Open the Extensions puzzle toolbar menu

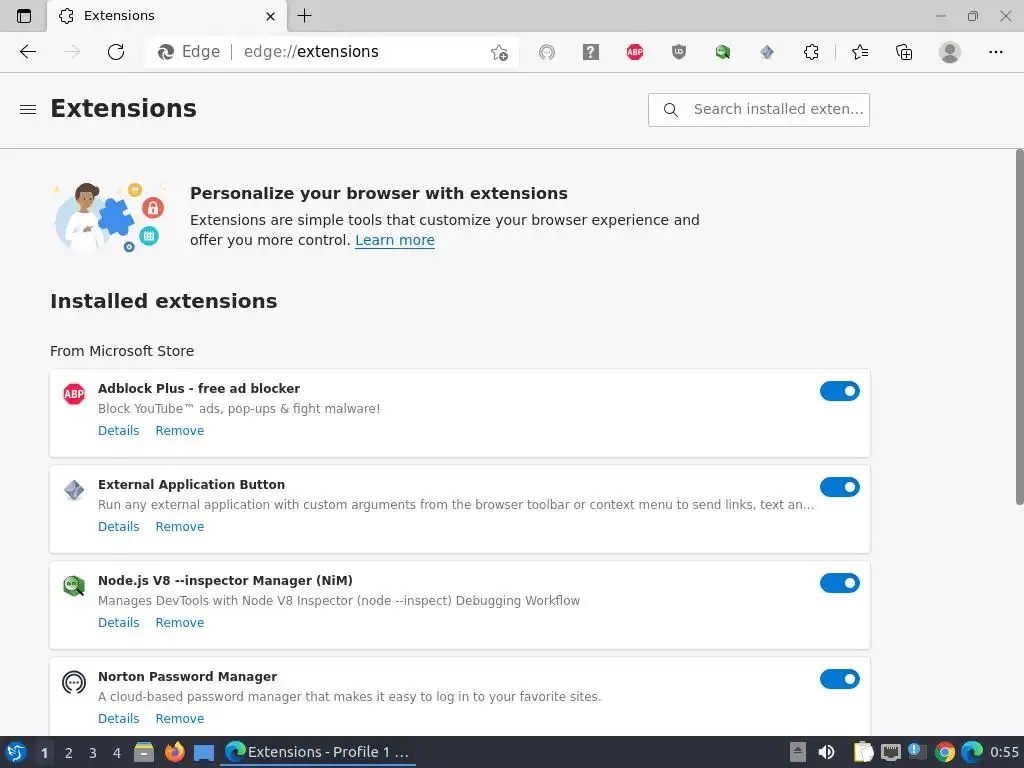tap(811, 52)
